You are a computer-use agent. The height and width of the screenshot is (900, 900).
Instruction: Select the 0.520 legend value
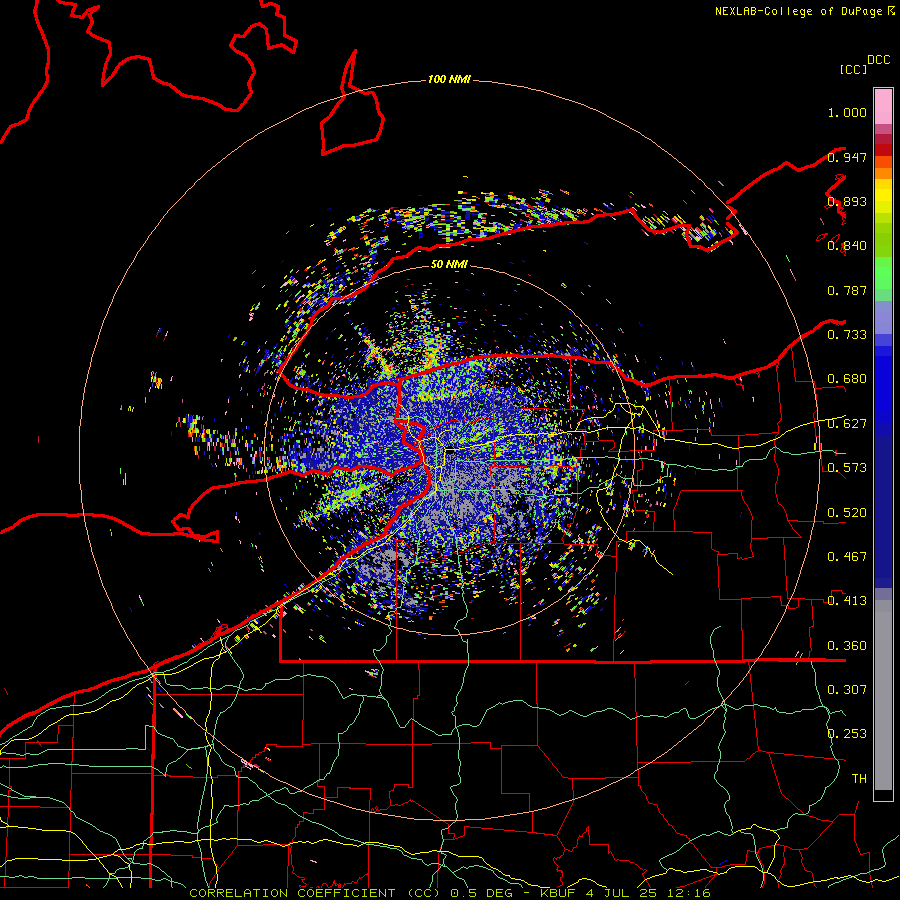tap(847, 513)
